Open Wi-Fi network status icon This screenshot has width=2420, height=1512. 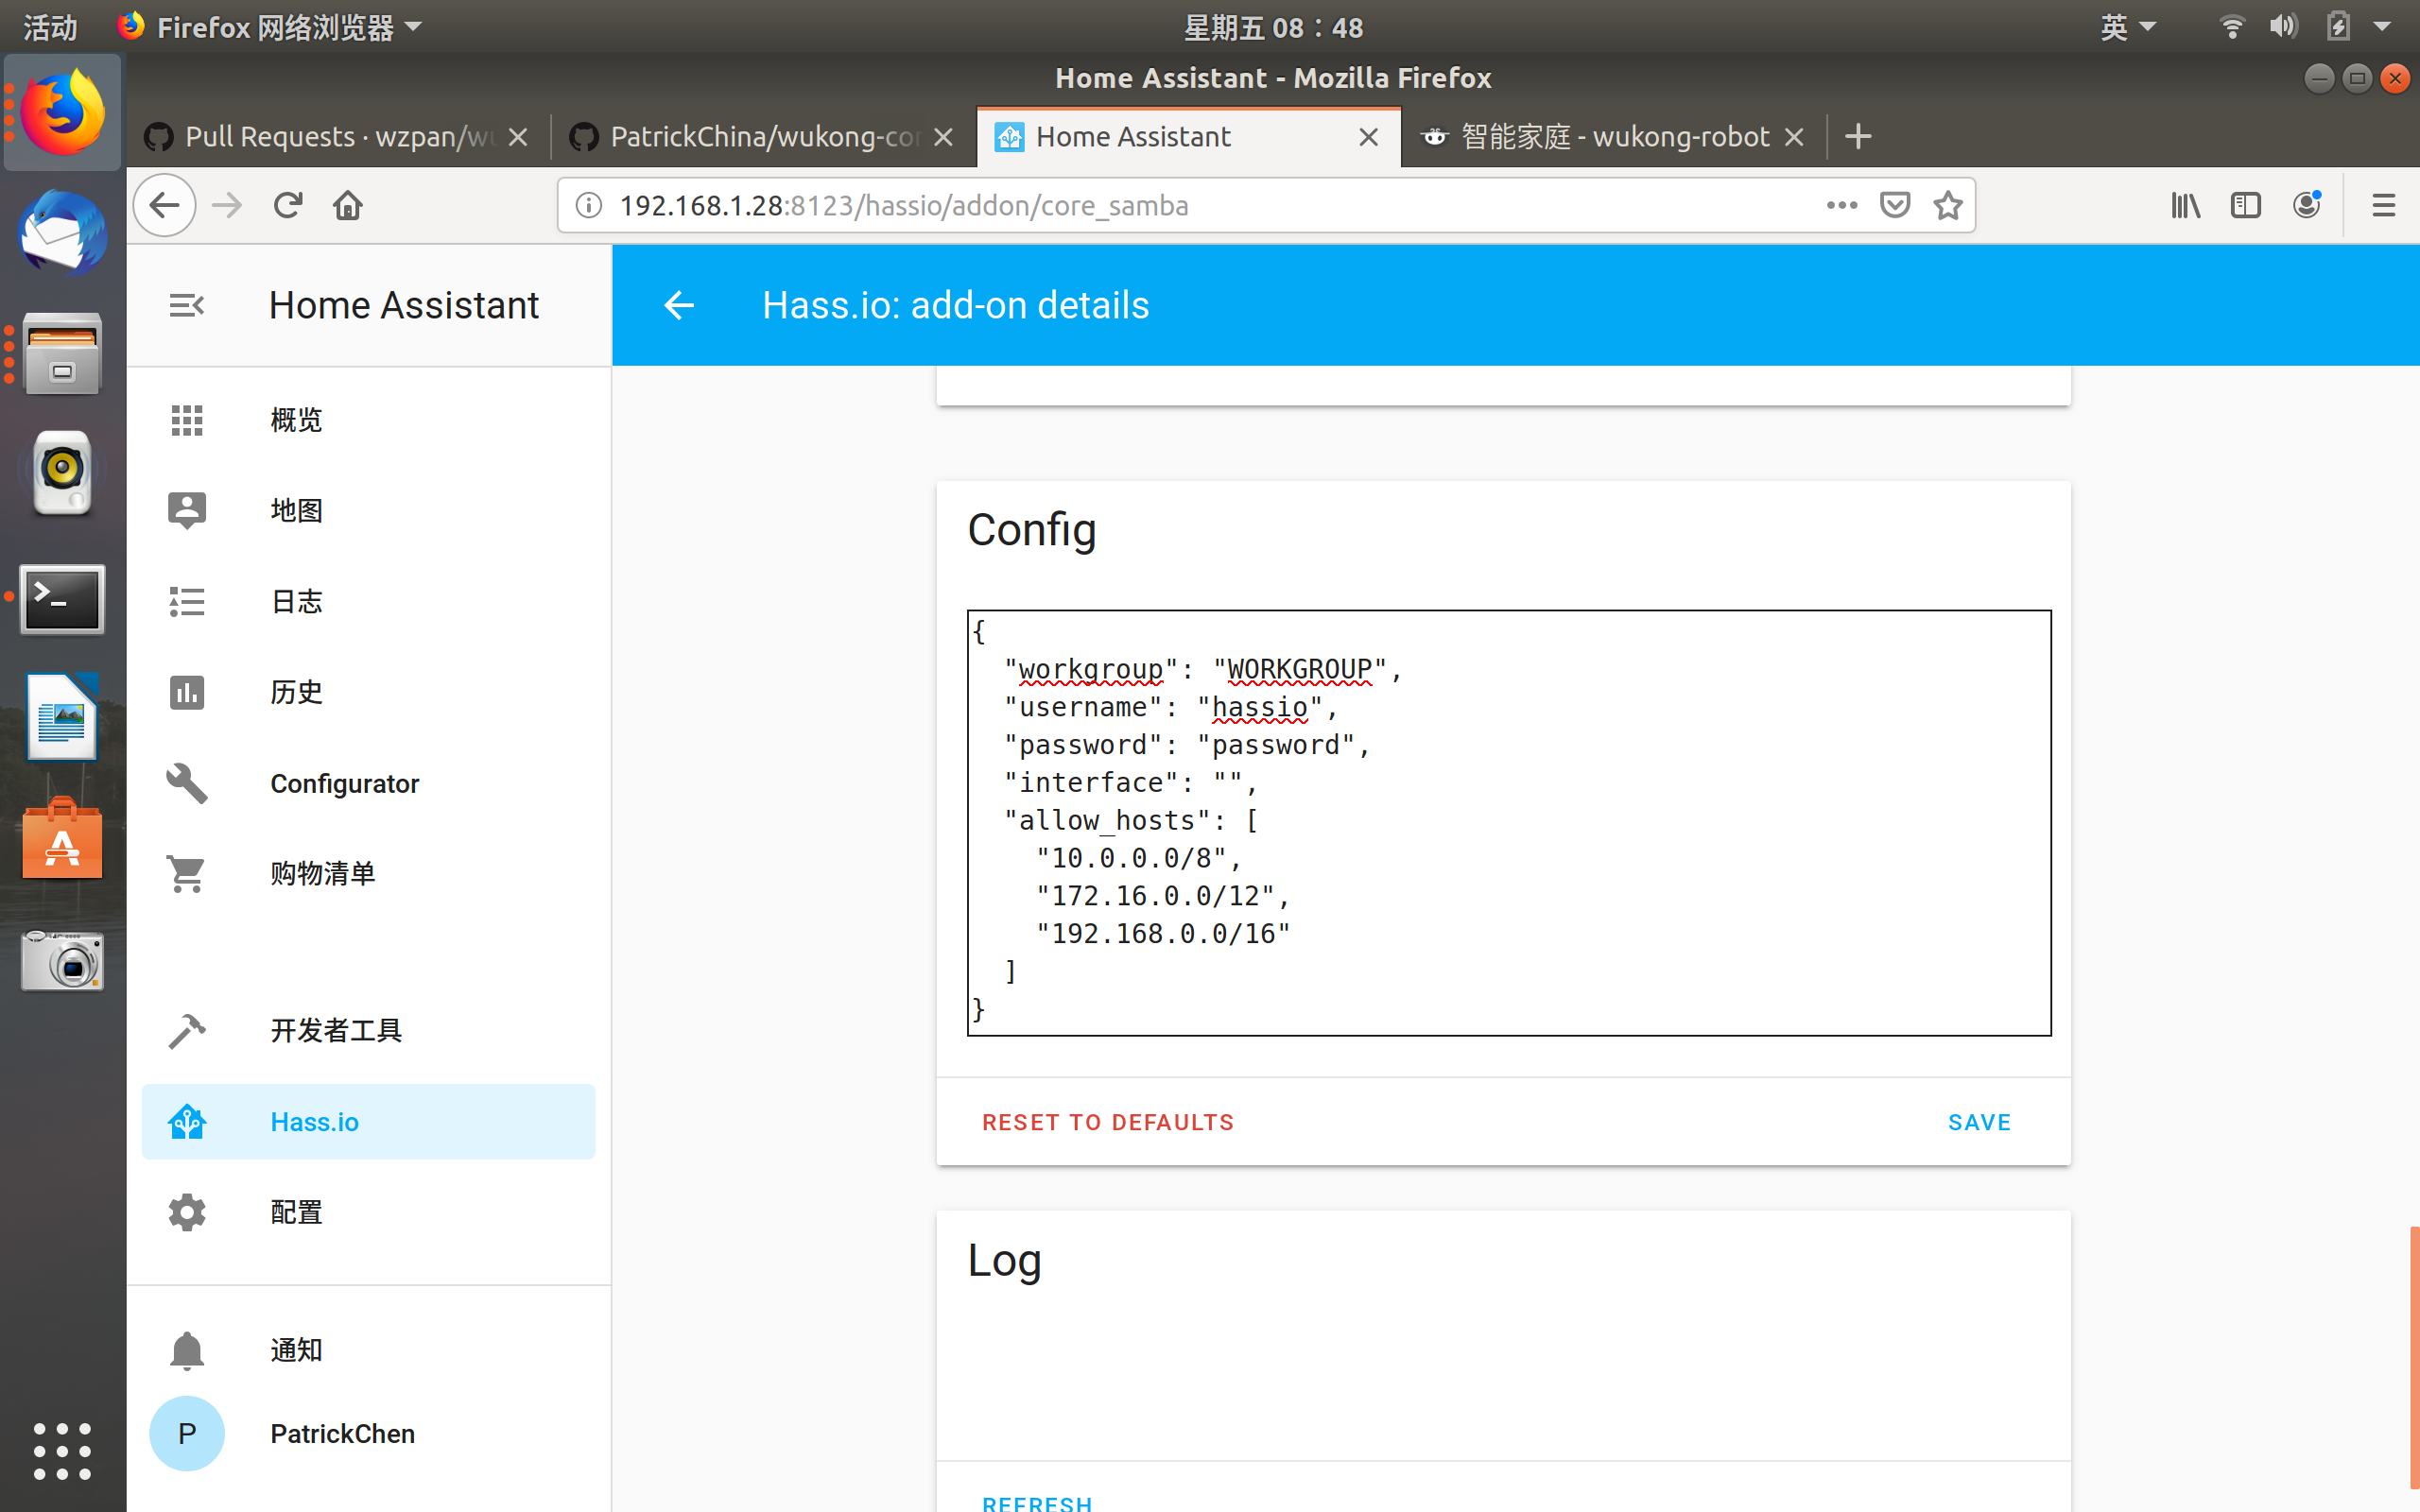[x=2230, y=27]
